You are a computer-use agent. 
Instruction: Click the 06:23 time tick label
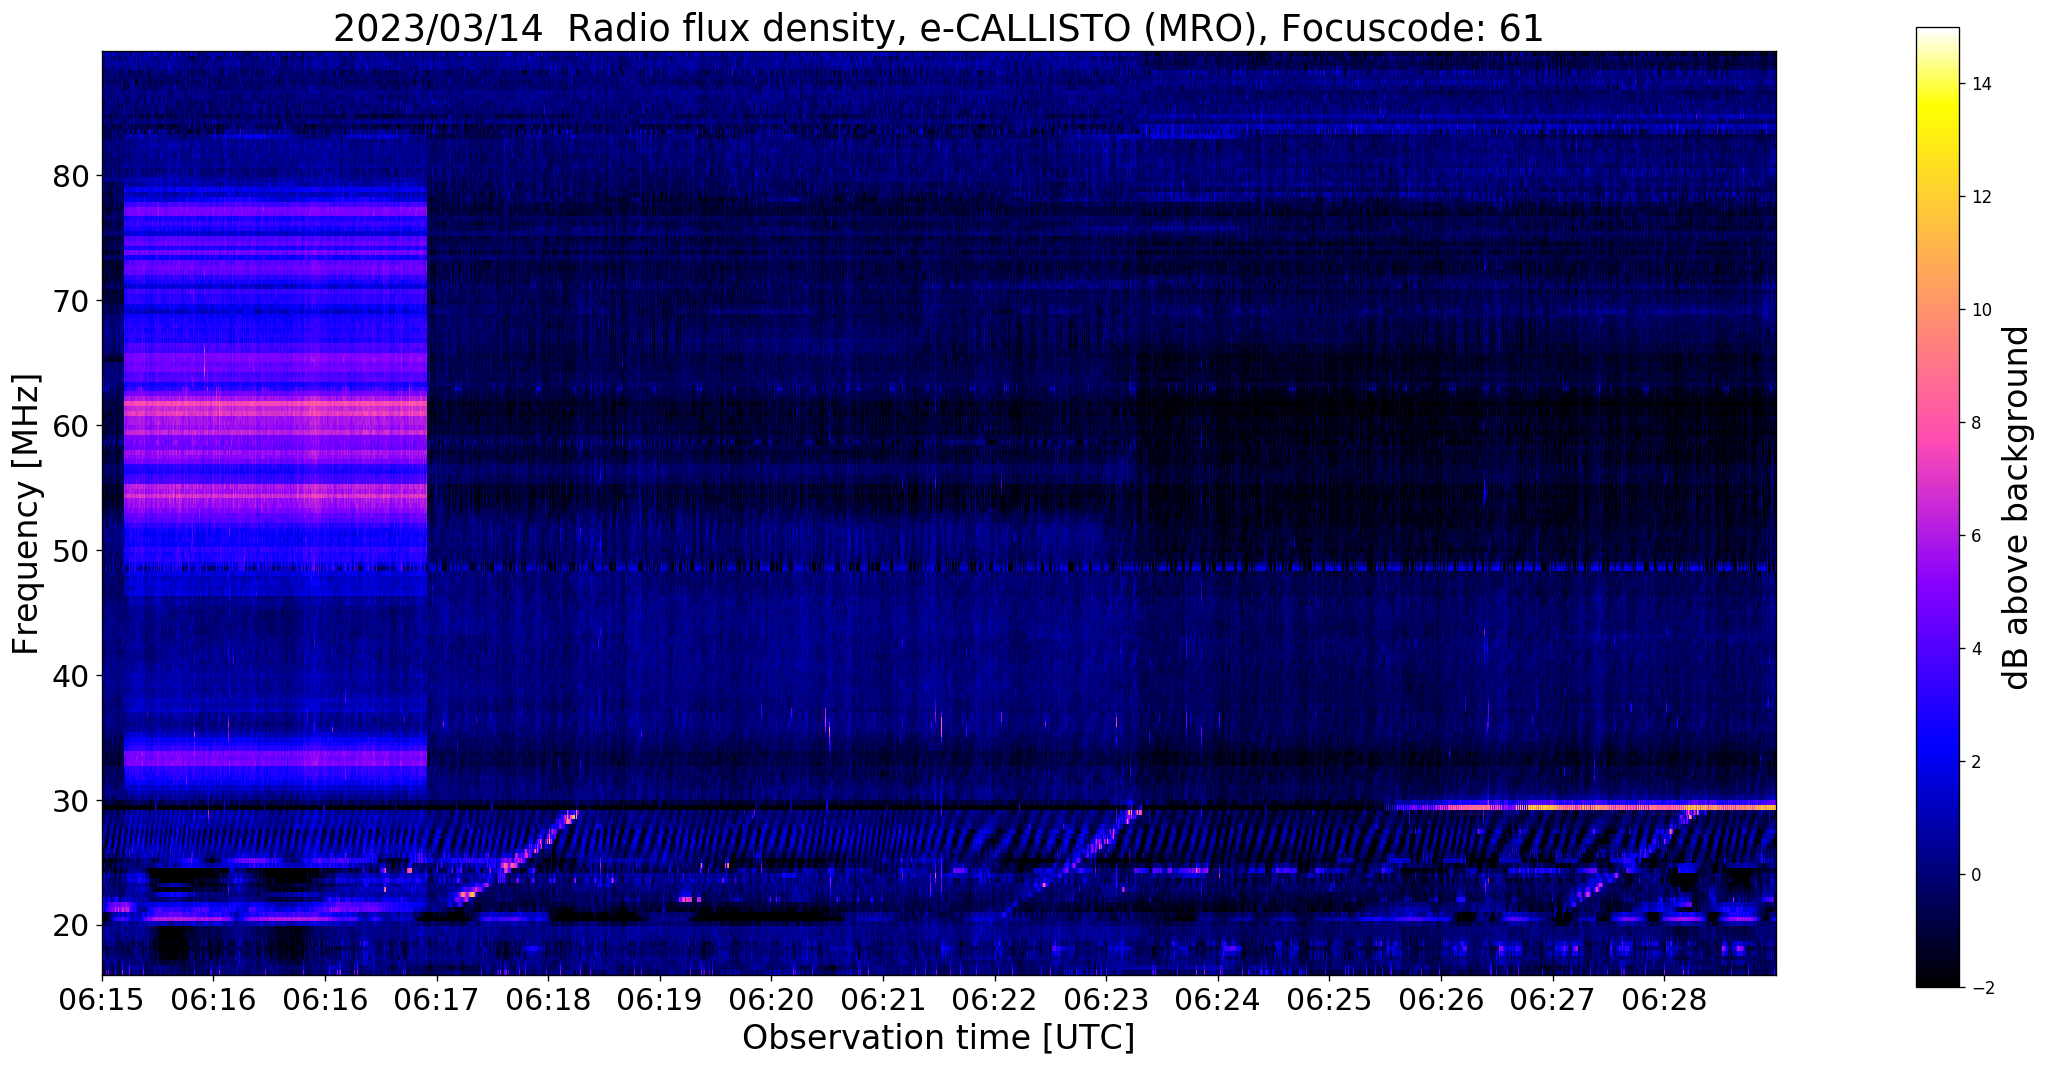coord(1106,1000)
